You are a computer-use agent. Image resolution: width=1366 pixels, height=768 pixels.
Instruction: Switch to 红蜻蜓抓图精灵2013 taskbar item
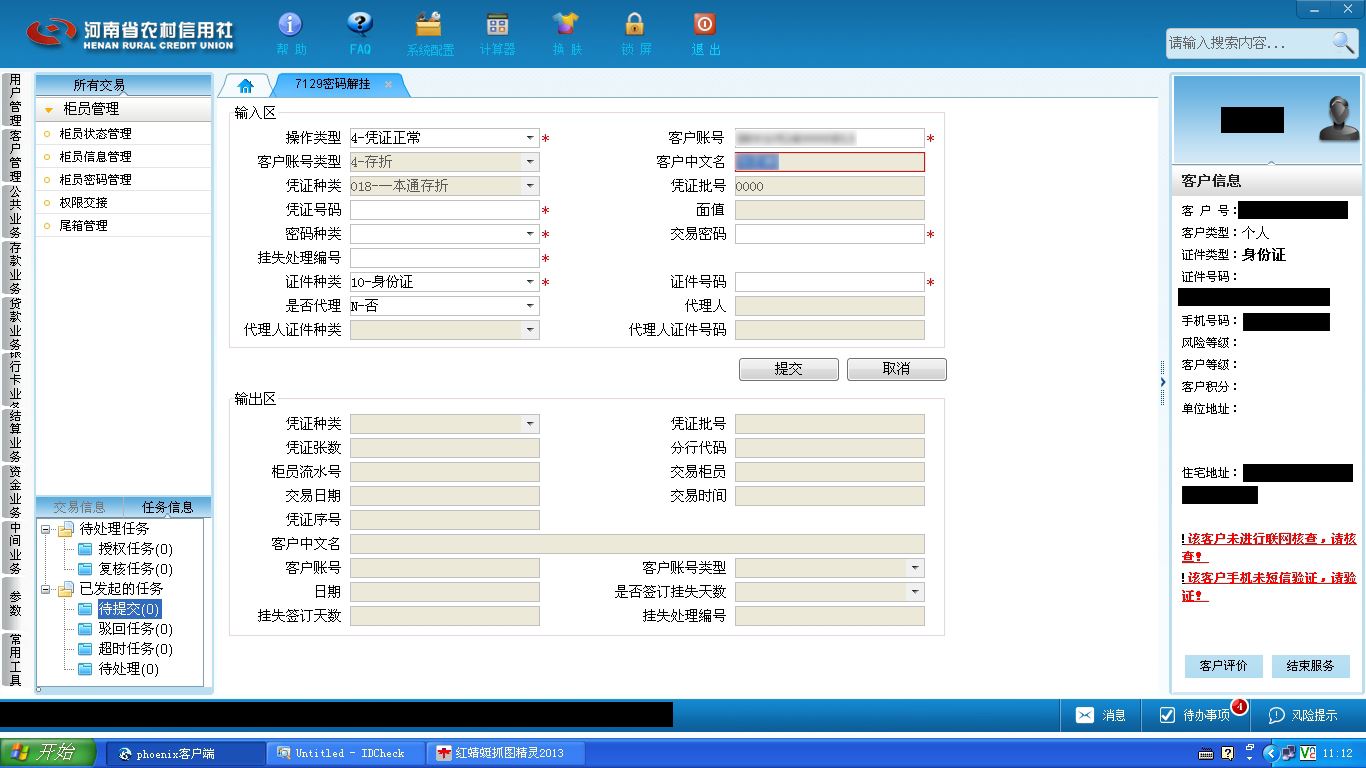point(506,753)
